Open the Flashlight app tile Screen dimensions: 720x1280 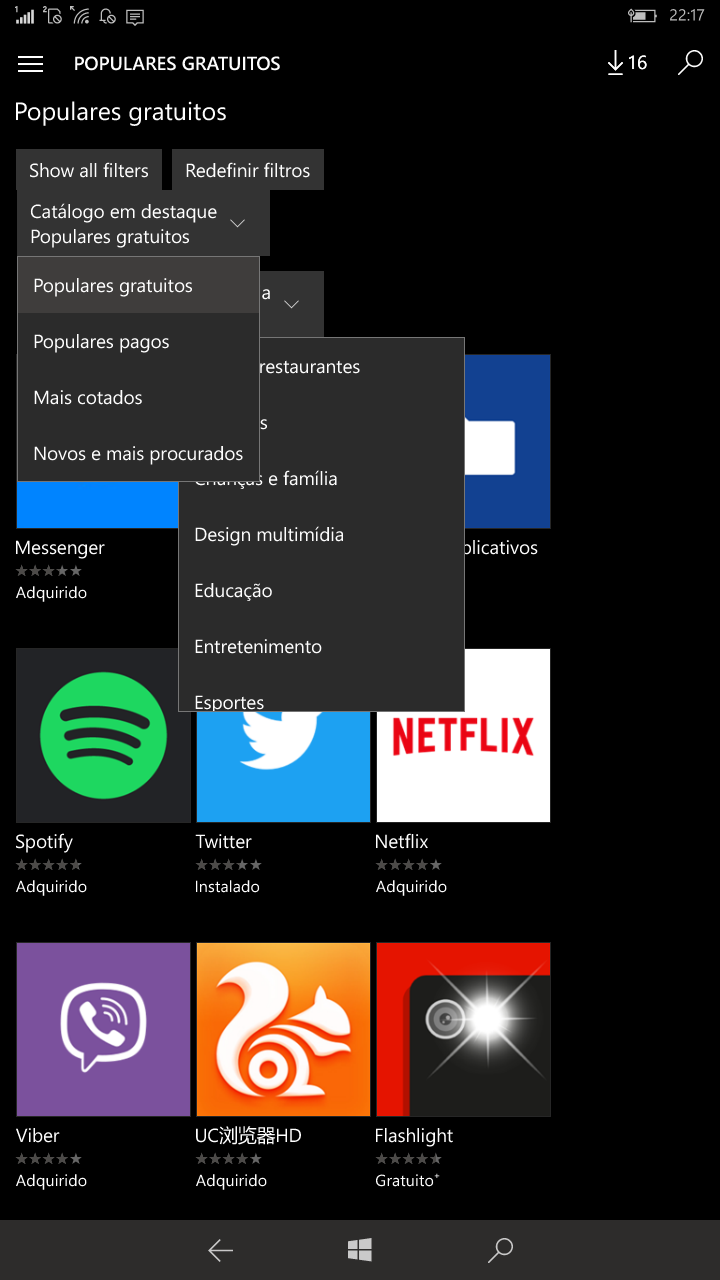(463, 1029)
